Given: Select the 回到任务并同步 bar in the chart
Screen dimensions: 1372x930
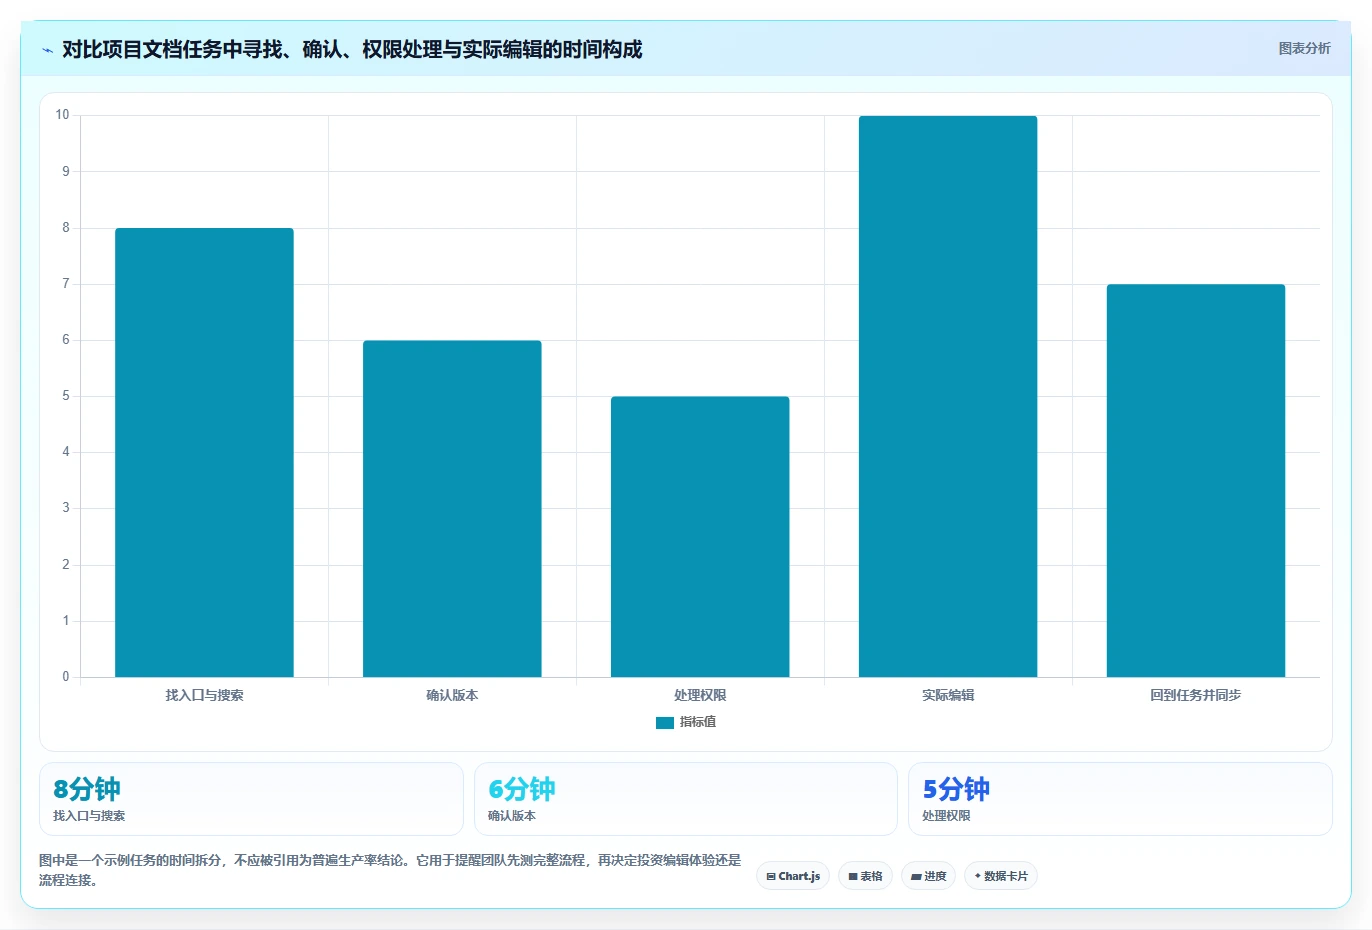Looking at the screenshot, I should (x=1196, y=481).
